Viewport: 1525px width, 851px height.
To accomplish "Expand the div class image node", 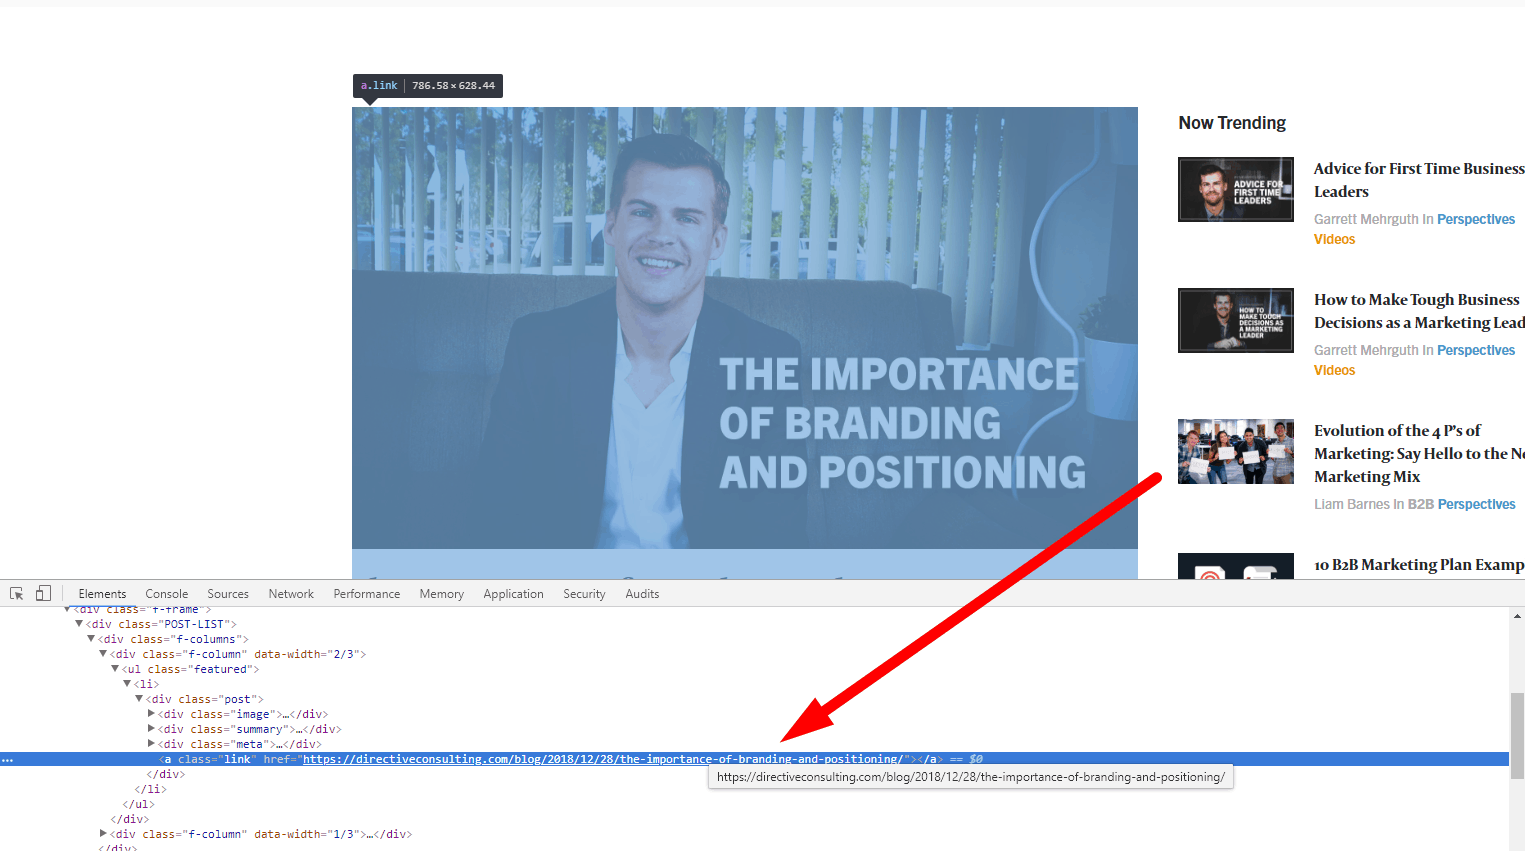I will (151, 713).
